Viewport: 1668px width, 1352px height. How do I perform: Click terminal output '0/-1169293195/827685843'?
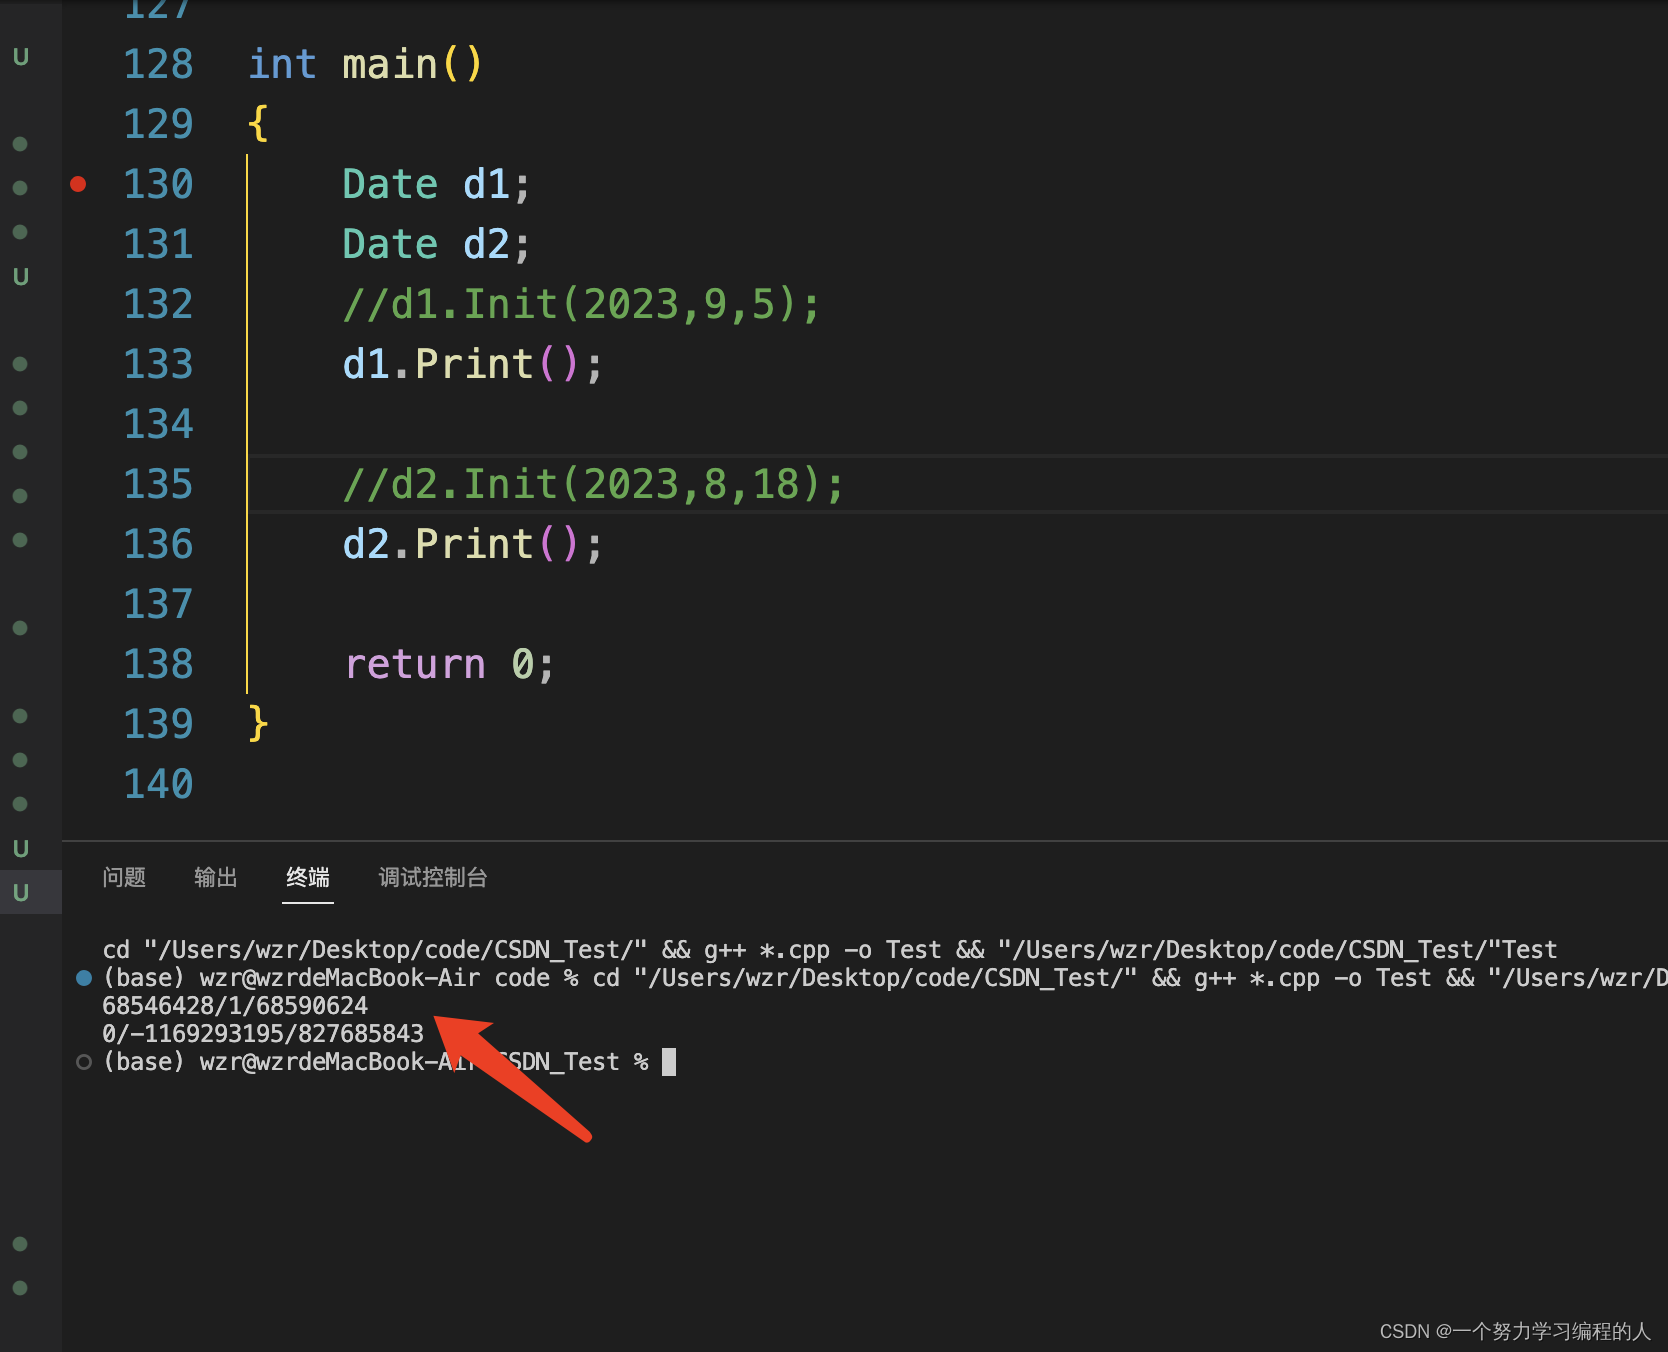pyautogui.click(x=263, y=1033)
